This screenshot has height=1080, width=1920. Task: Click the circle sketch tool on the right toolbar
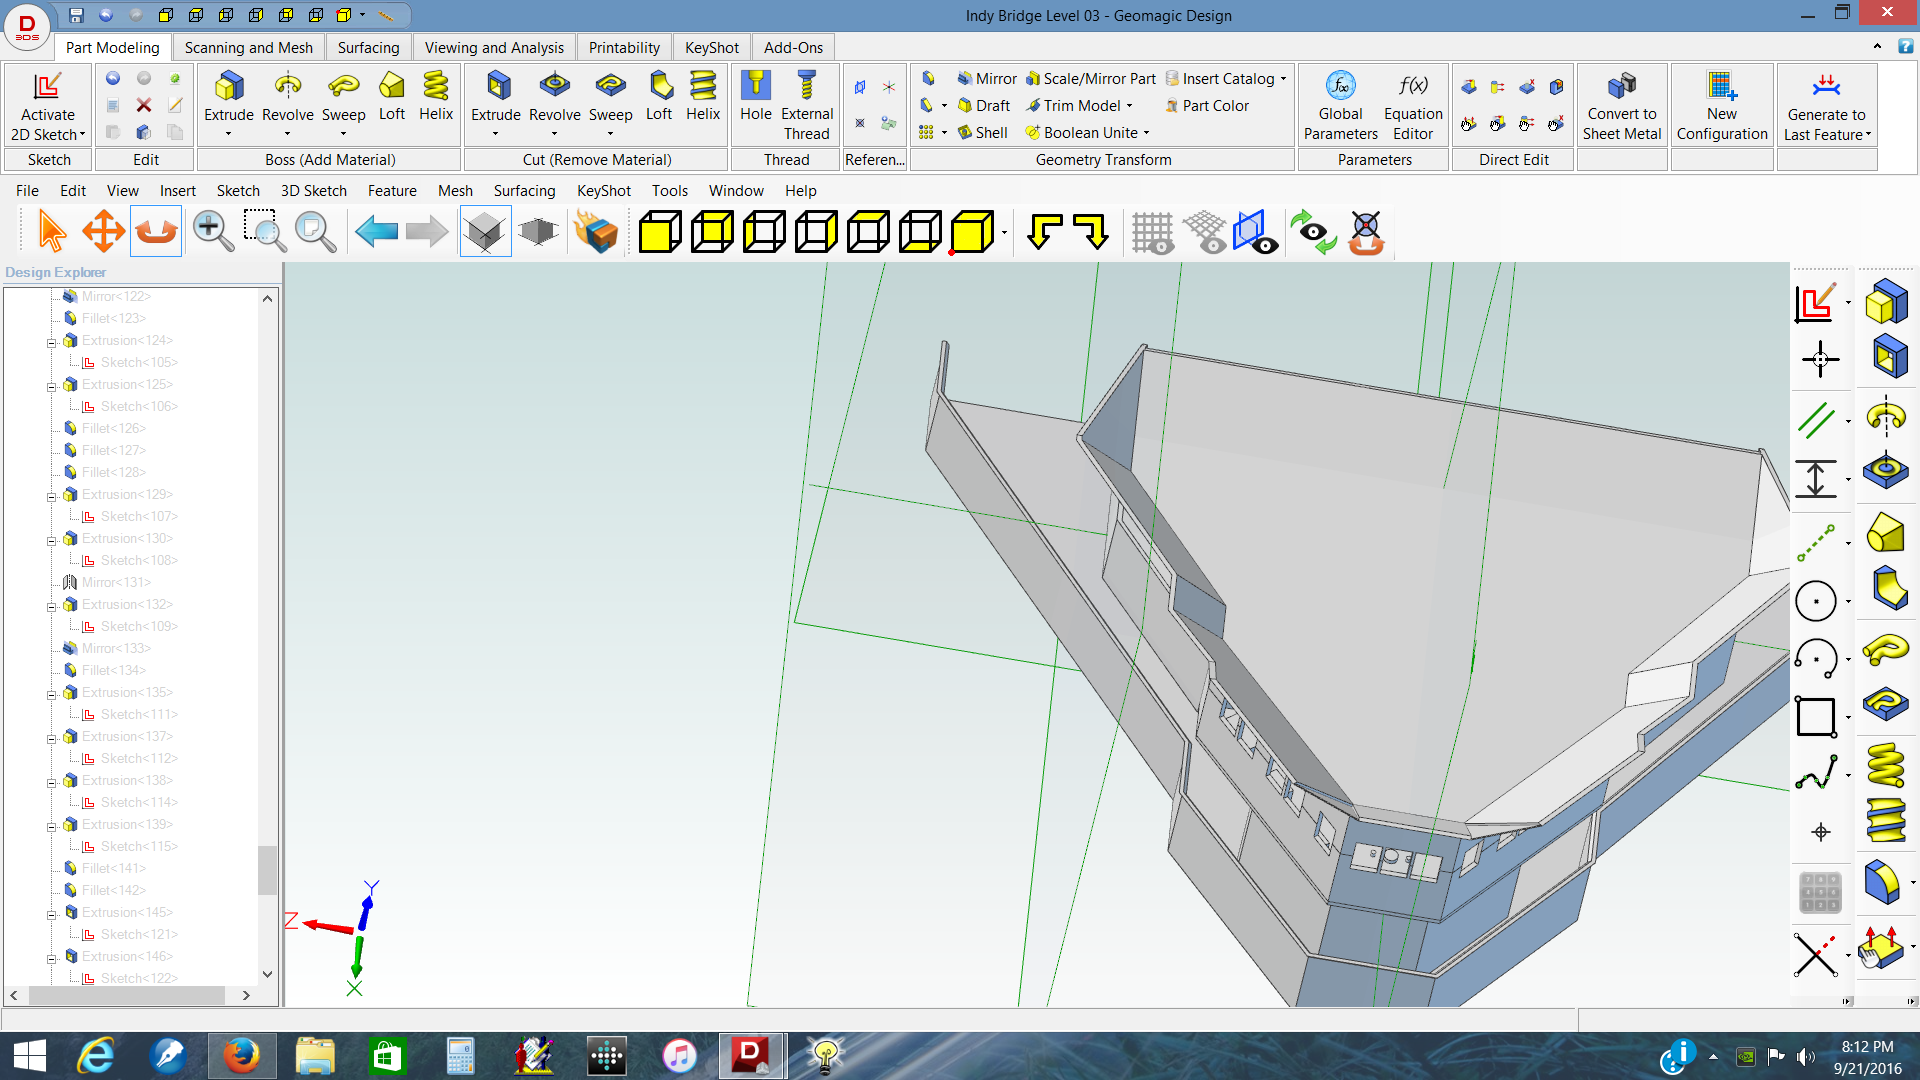coord(1816,601)
